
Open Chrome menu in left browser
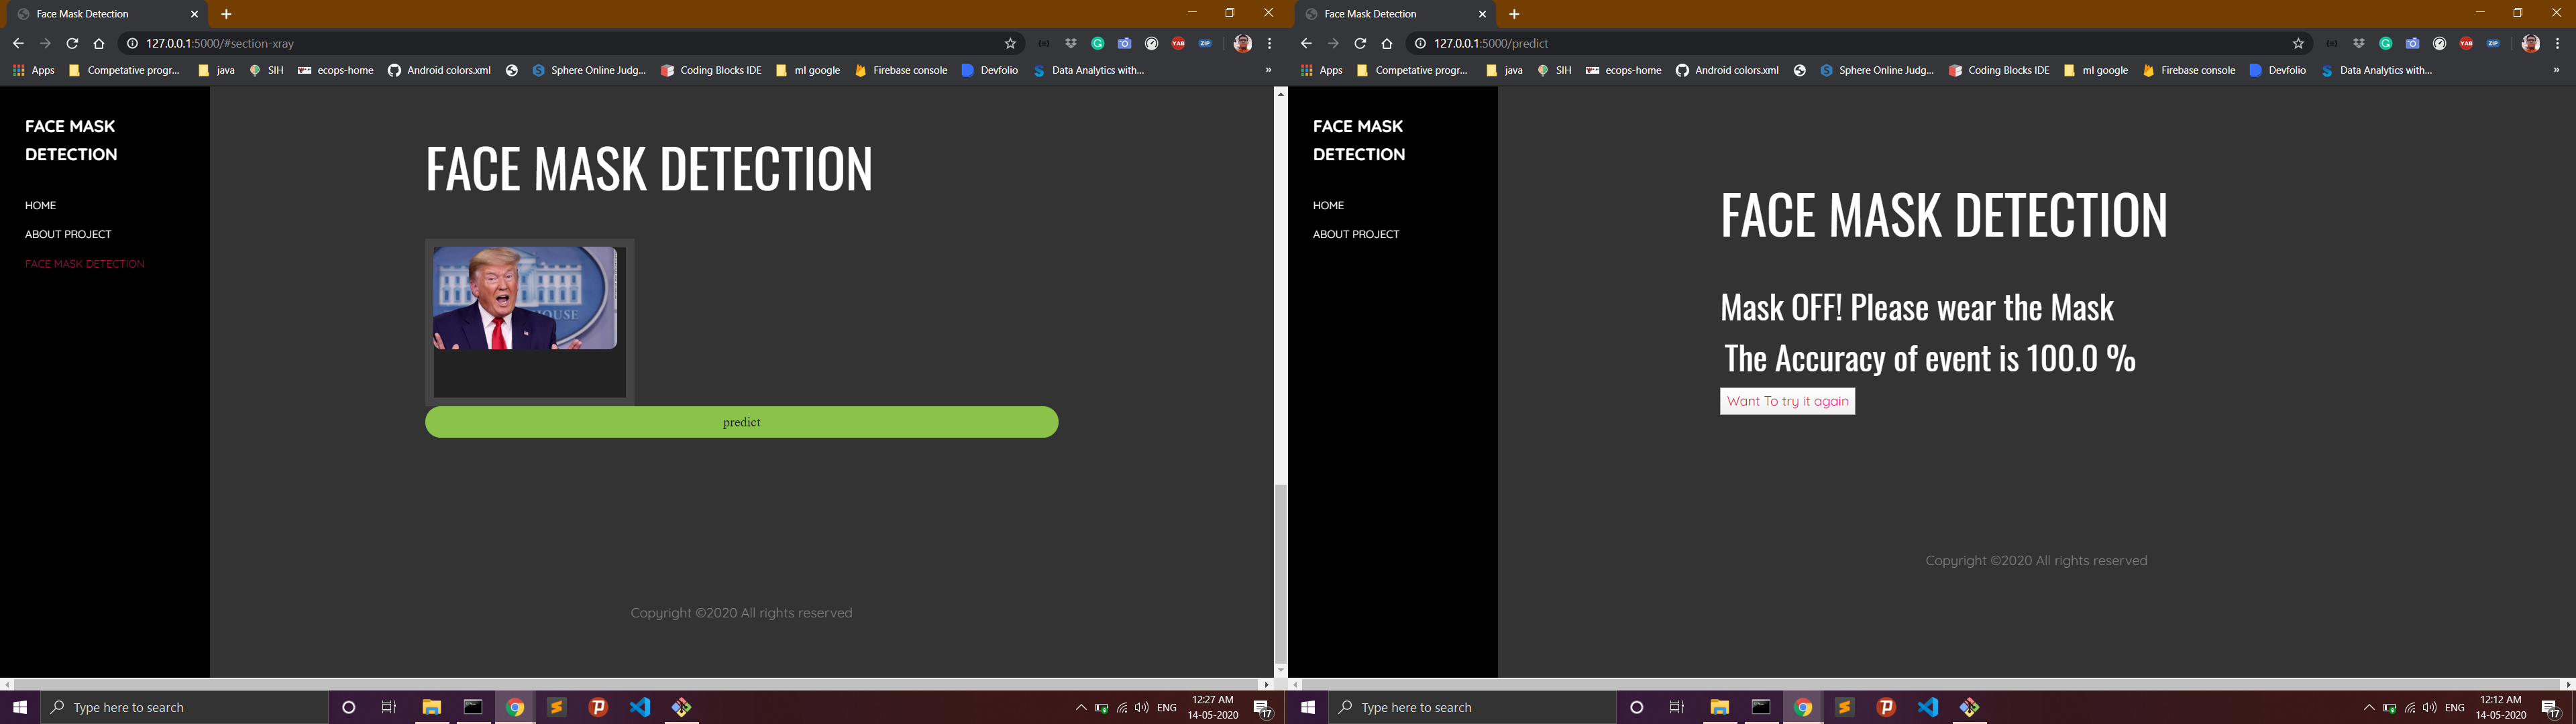1270,43
